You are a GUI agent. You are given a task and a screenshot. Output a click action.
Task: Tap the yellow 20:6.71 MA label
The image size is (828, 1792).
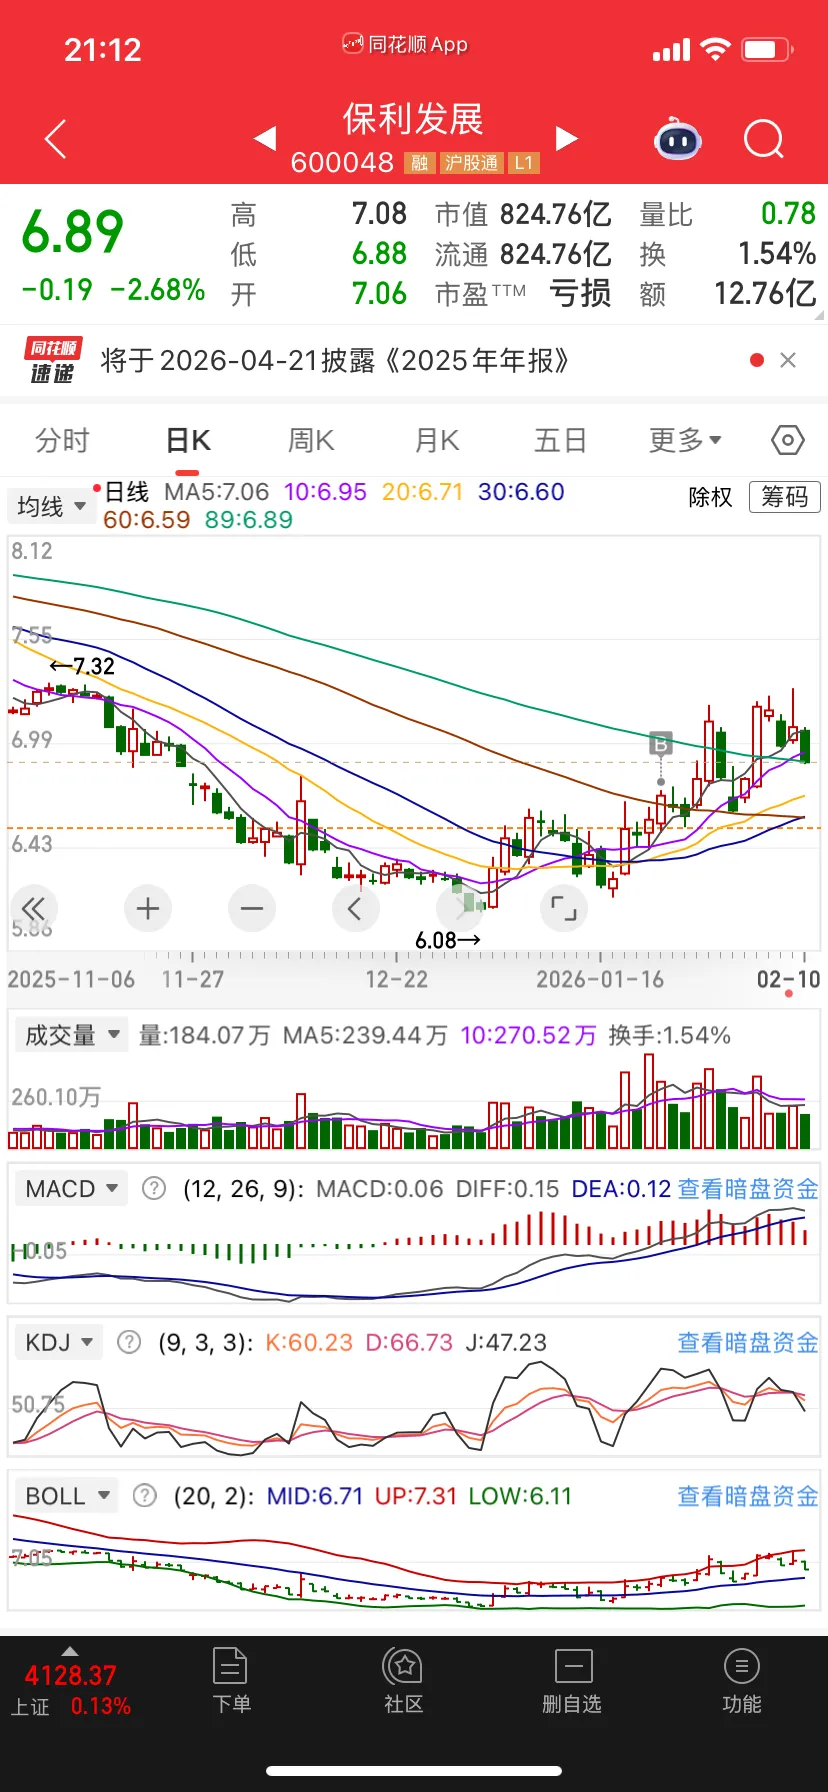pyautogui.click(x=422, y=492)
